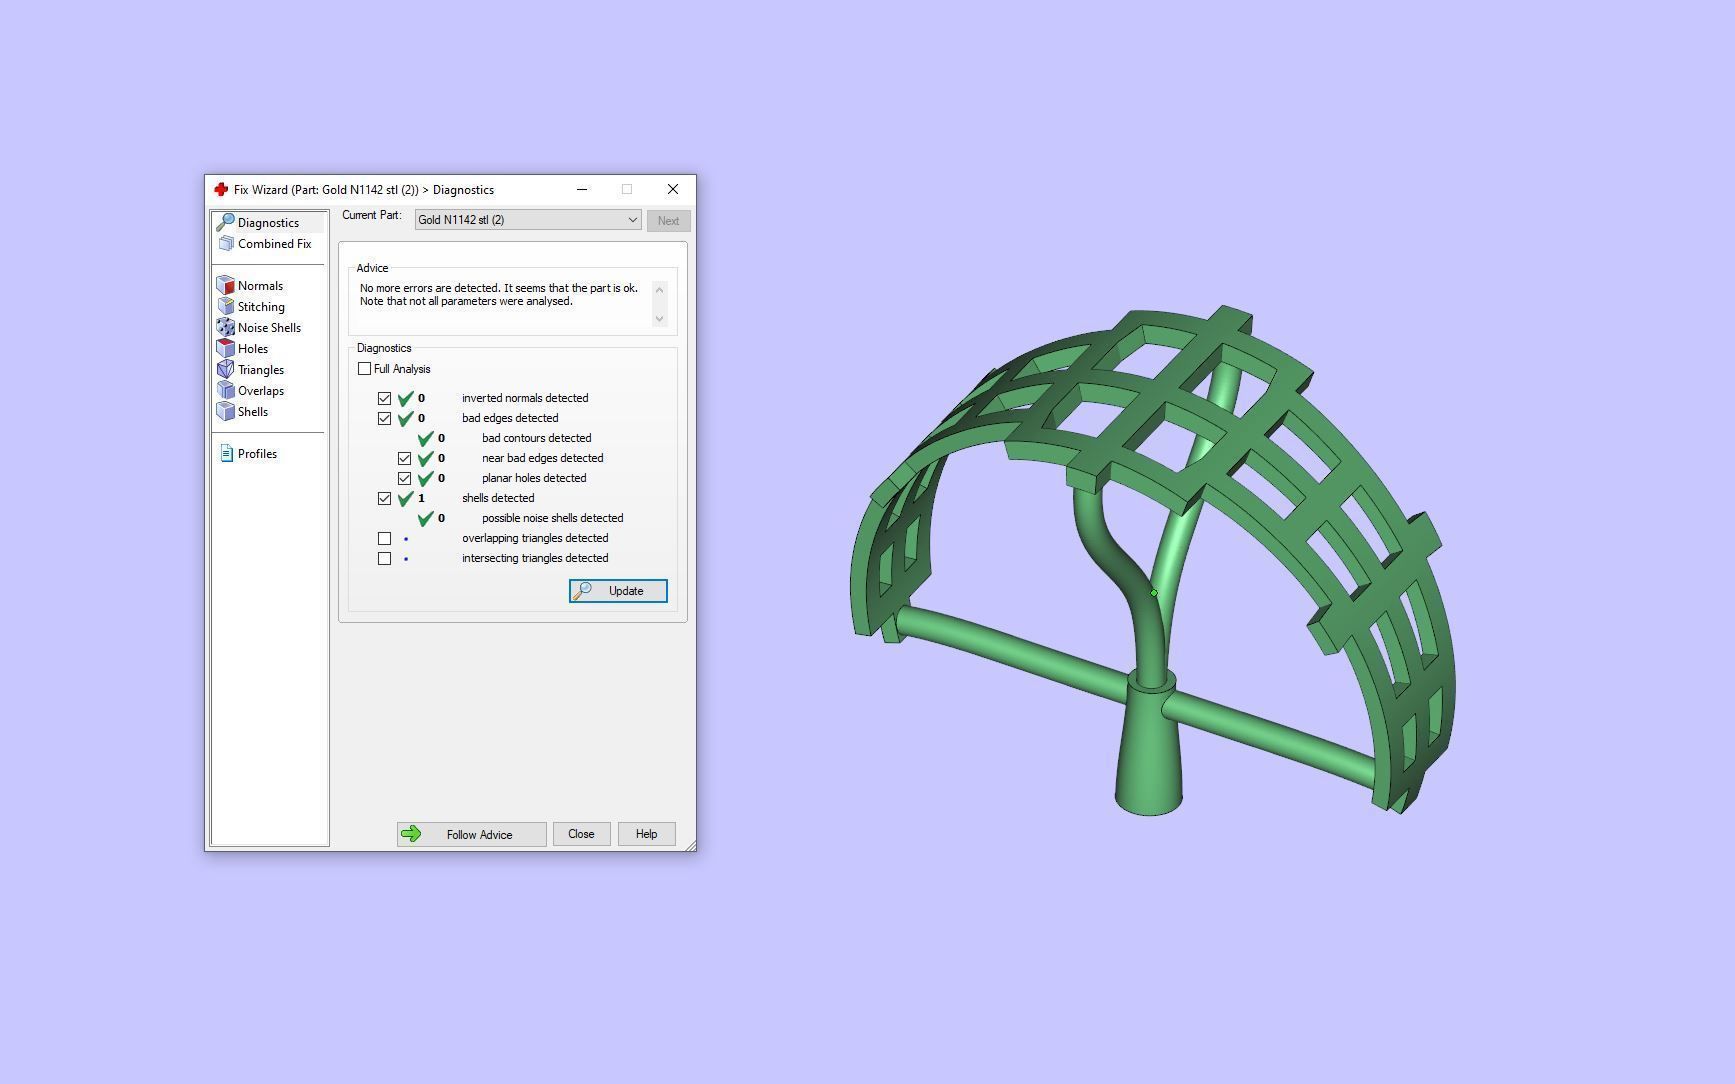Click the Triangles cube icon
The height and width of the screenshot is (1084, 1735).
226,370
